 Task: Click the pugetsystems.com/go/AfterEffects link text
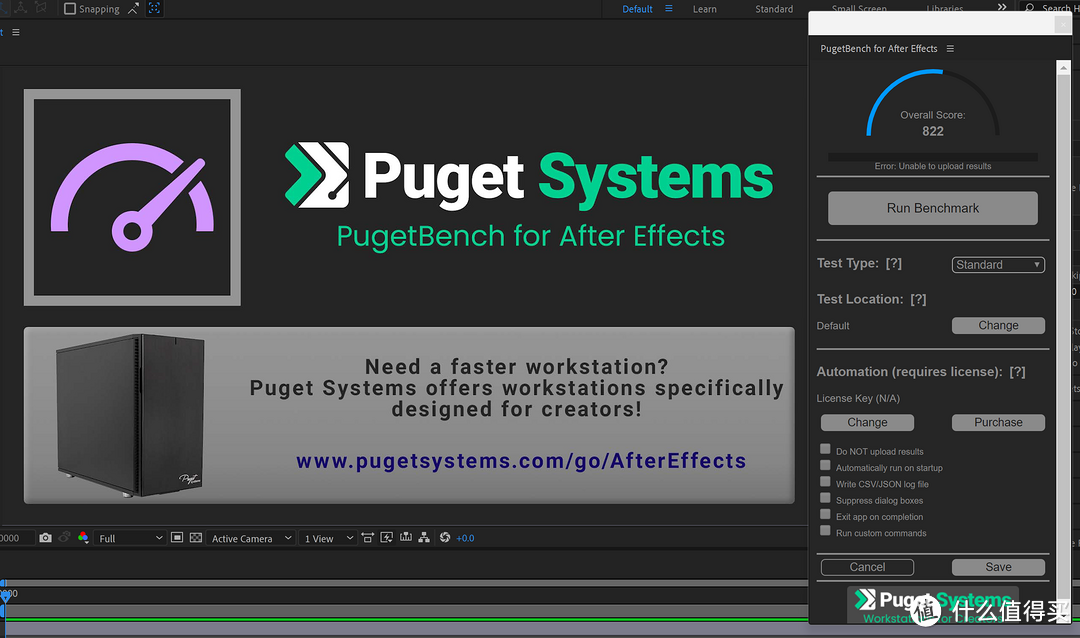tap(521, 460)
